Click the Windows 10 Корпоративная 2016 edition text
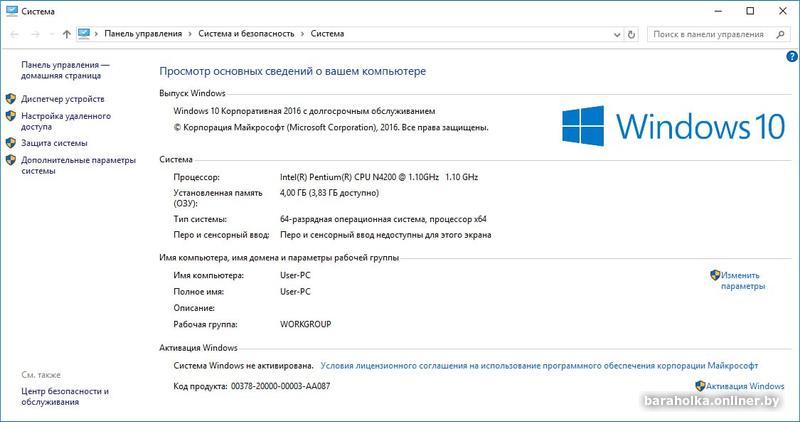800x422 pixels. (304, 111)
